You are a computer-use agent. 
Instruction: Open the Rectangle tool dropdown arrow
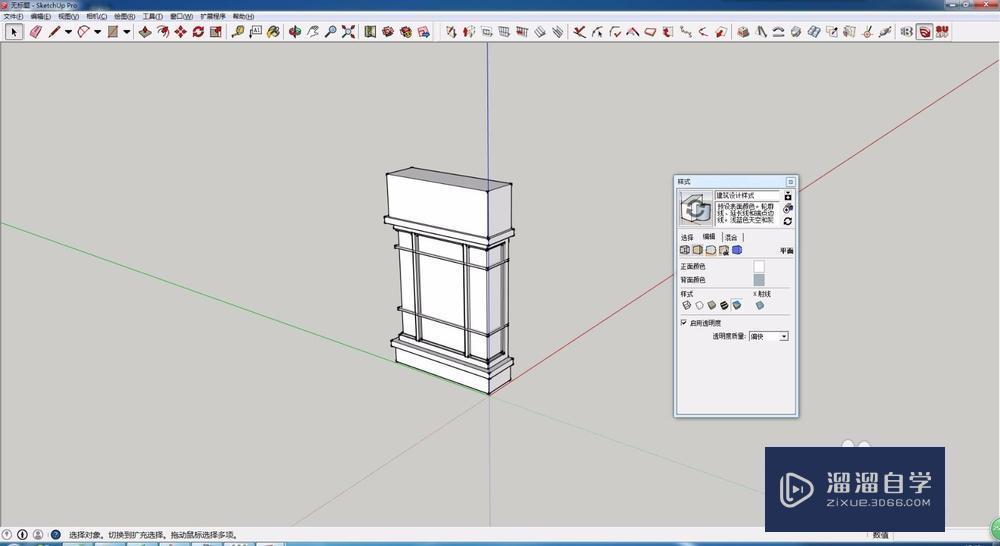[x=126, y=31]
